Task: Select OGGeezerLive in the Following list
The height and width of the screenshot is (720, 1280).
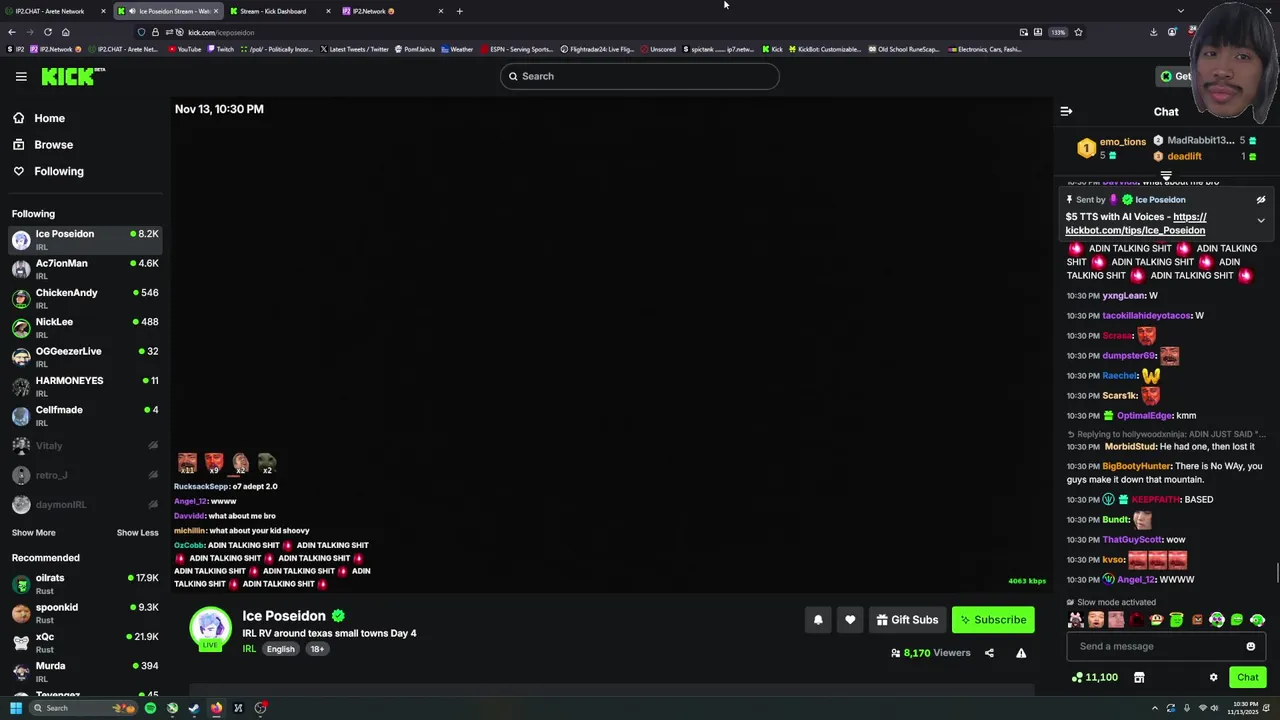Action: pyautogui.click(x=85, y=357)
